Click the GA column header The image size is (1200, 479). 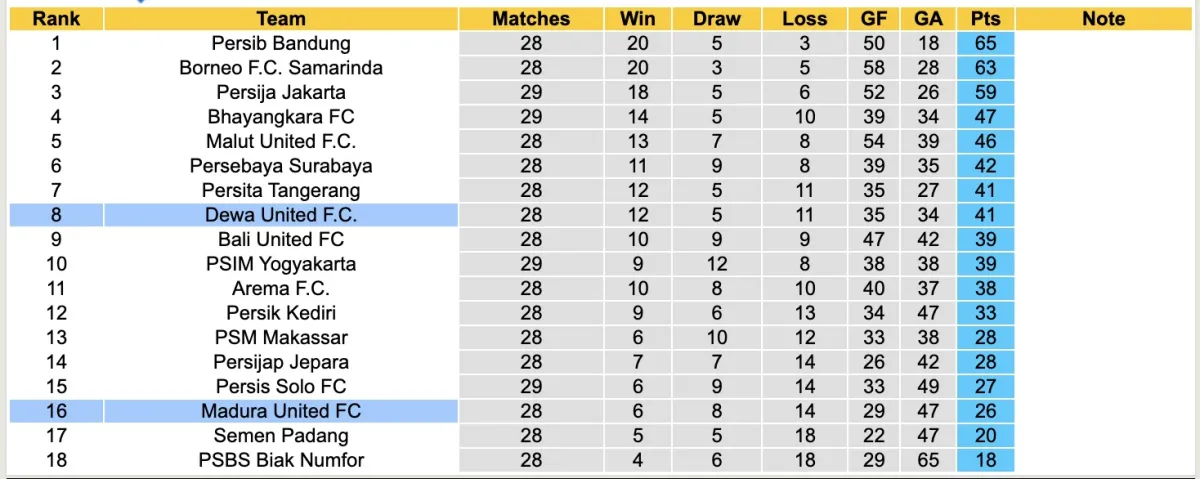click(x=926, y=19)
